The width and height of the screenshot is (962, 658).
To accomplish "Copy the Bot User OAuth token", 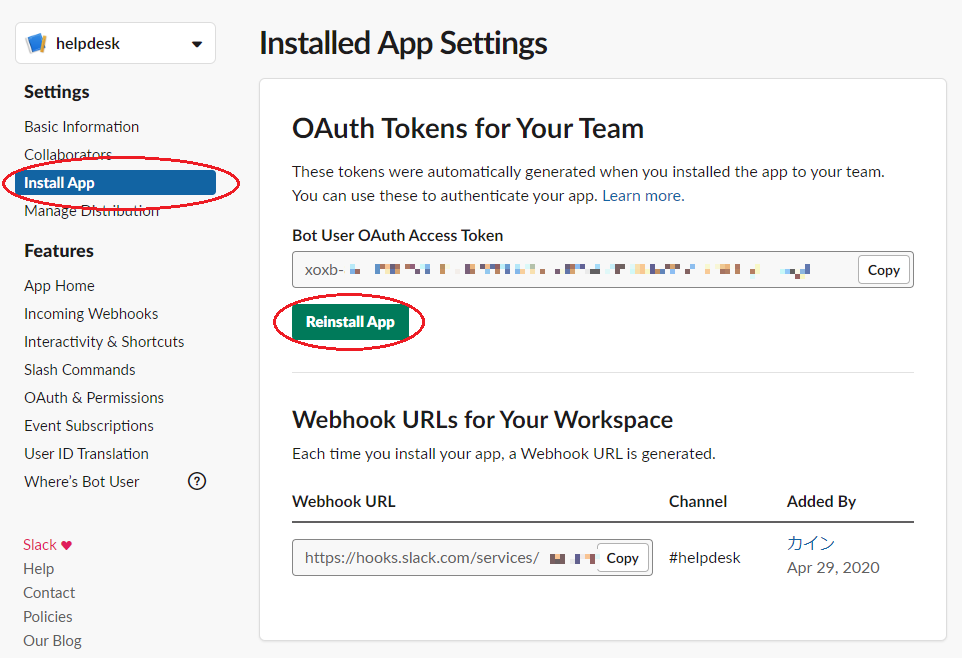I will tap(883, 270).
